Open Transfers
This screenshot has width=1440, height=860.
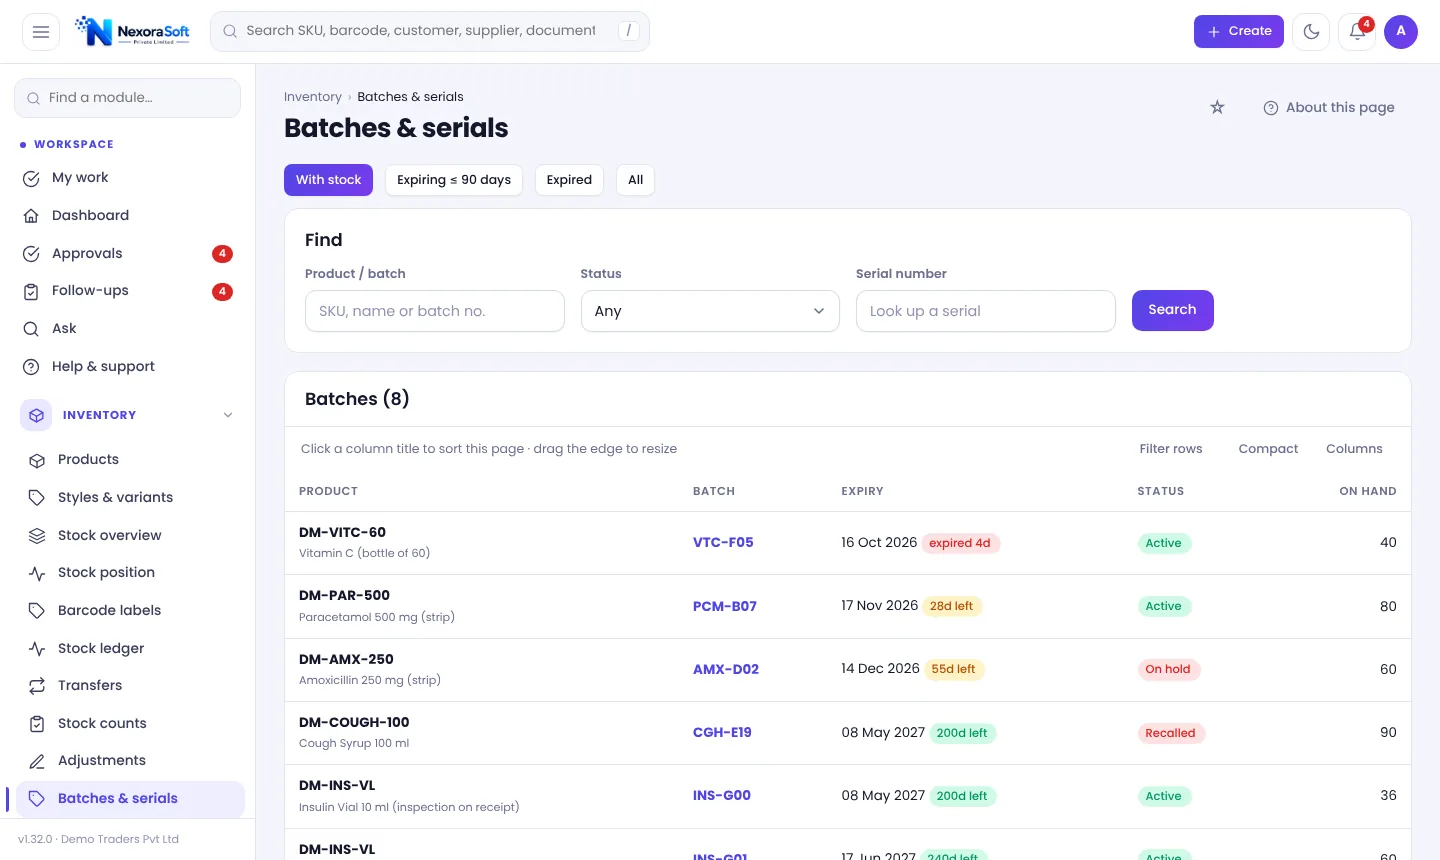(x=130, y=686)
